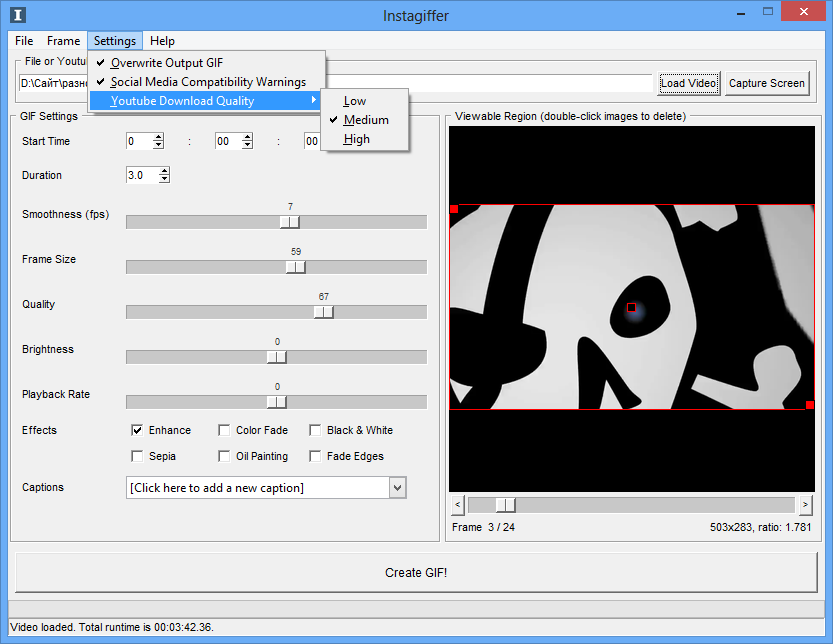The width and height of the screenshot is (833, 644).
Task: Click the frame scrollbar thumb
Action: (x=505, y=505)
